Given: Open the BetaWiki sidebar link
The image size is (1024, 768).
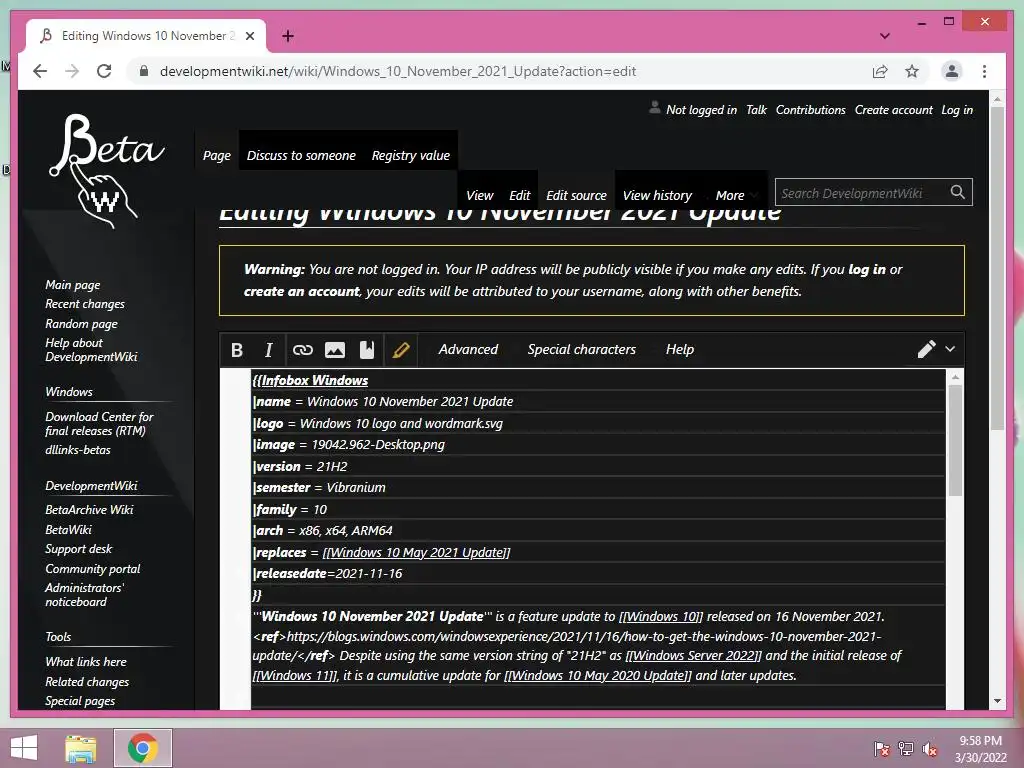Looking at the screenshot, I should click(x=69, y=530).
